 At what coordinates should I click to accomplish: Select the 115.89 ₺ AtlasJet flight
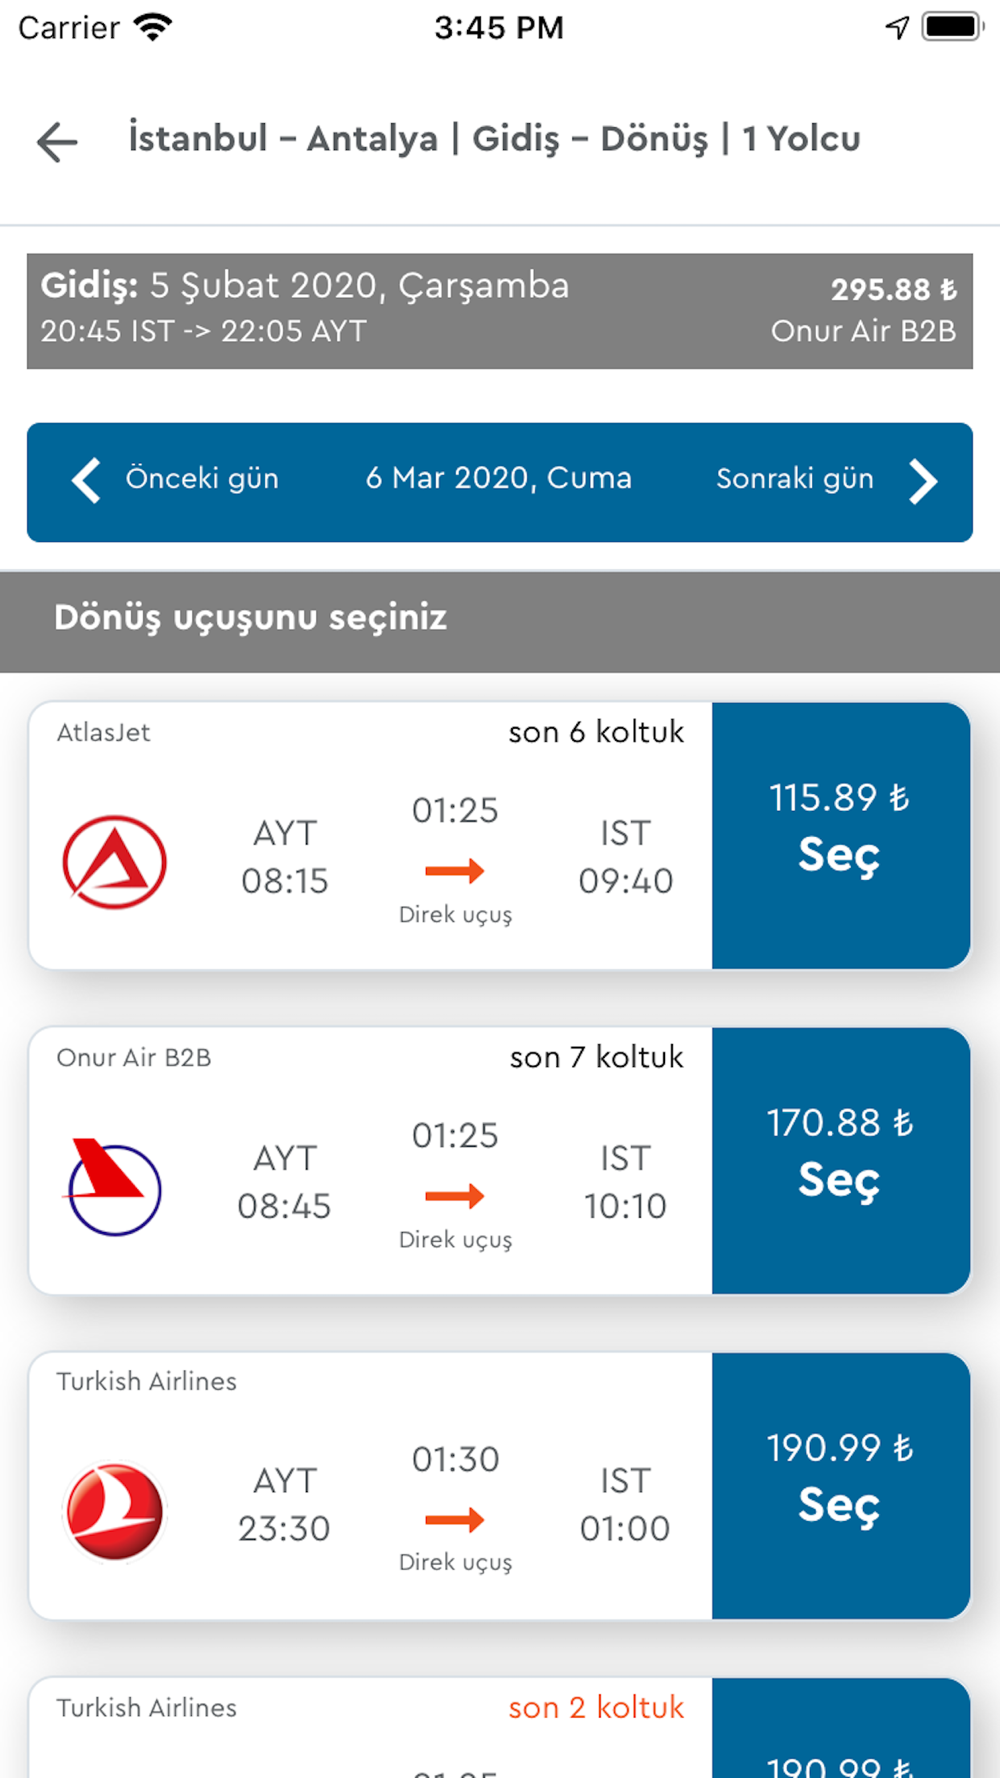[x=841, y=836]
